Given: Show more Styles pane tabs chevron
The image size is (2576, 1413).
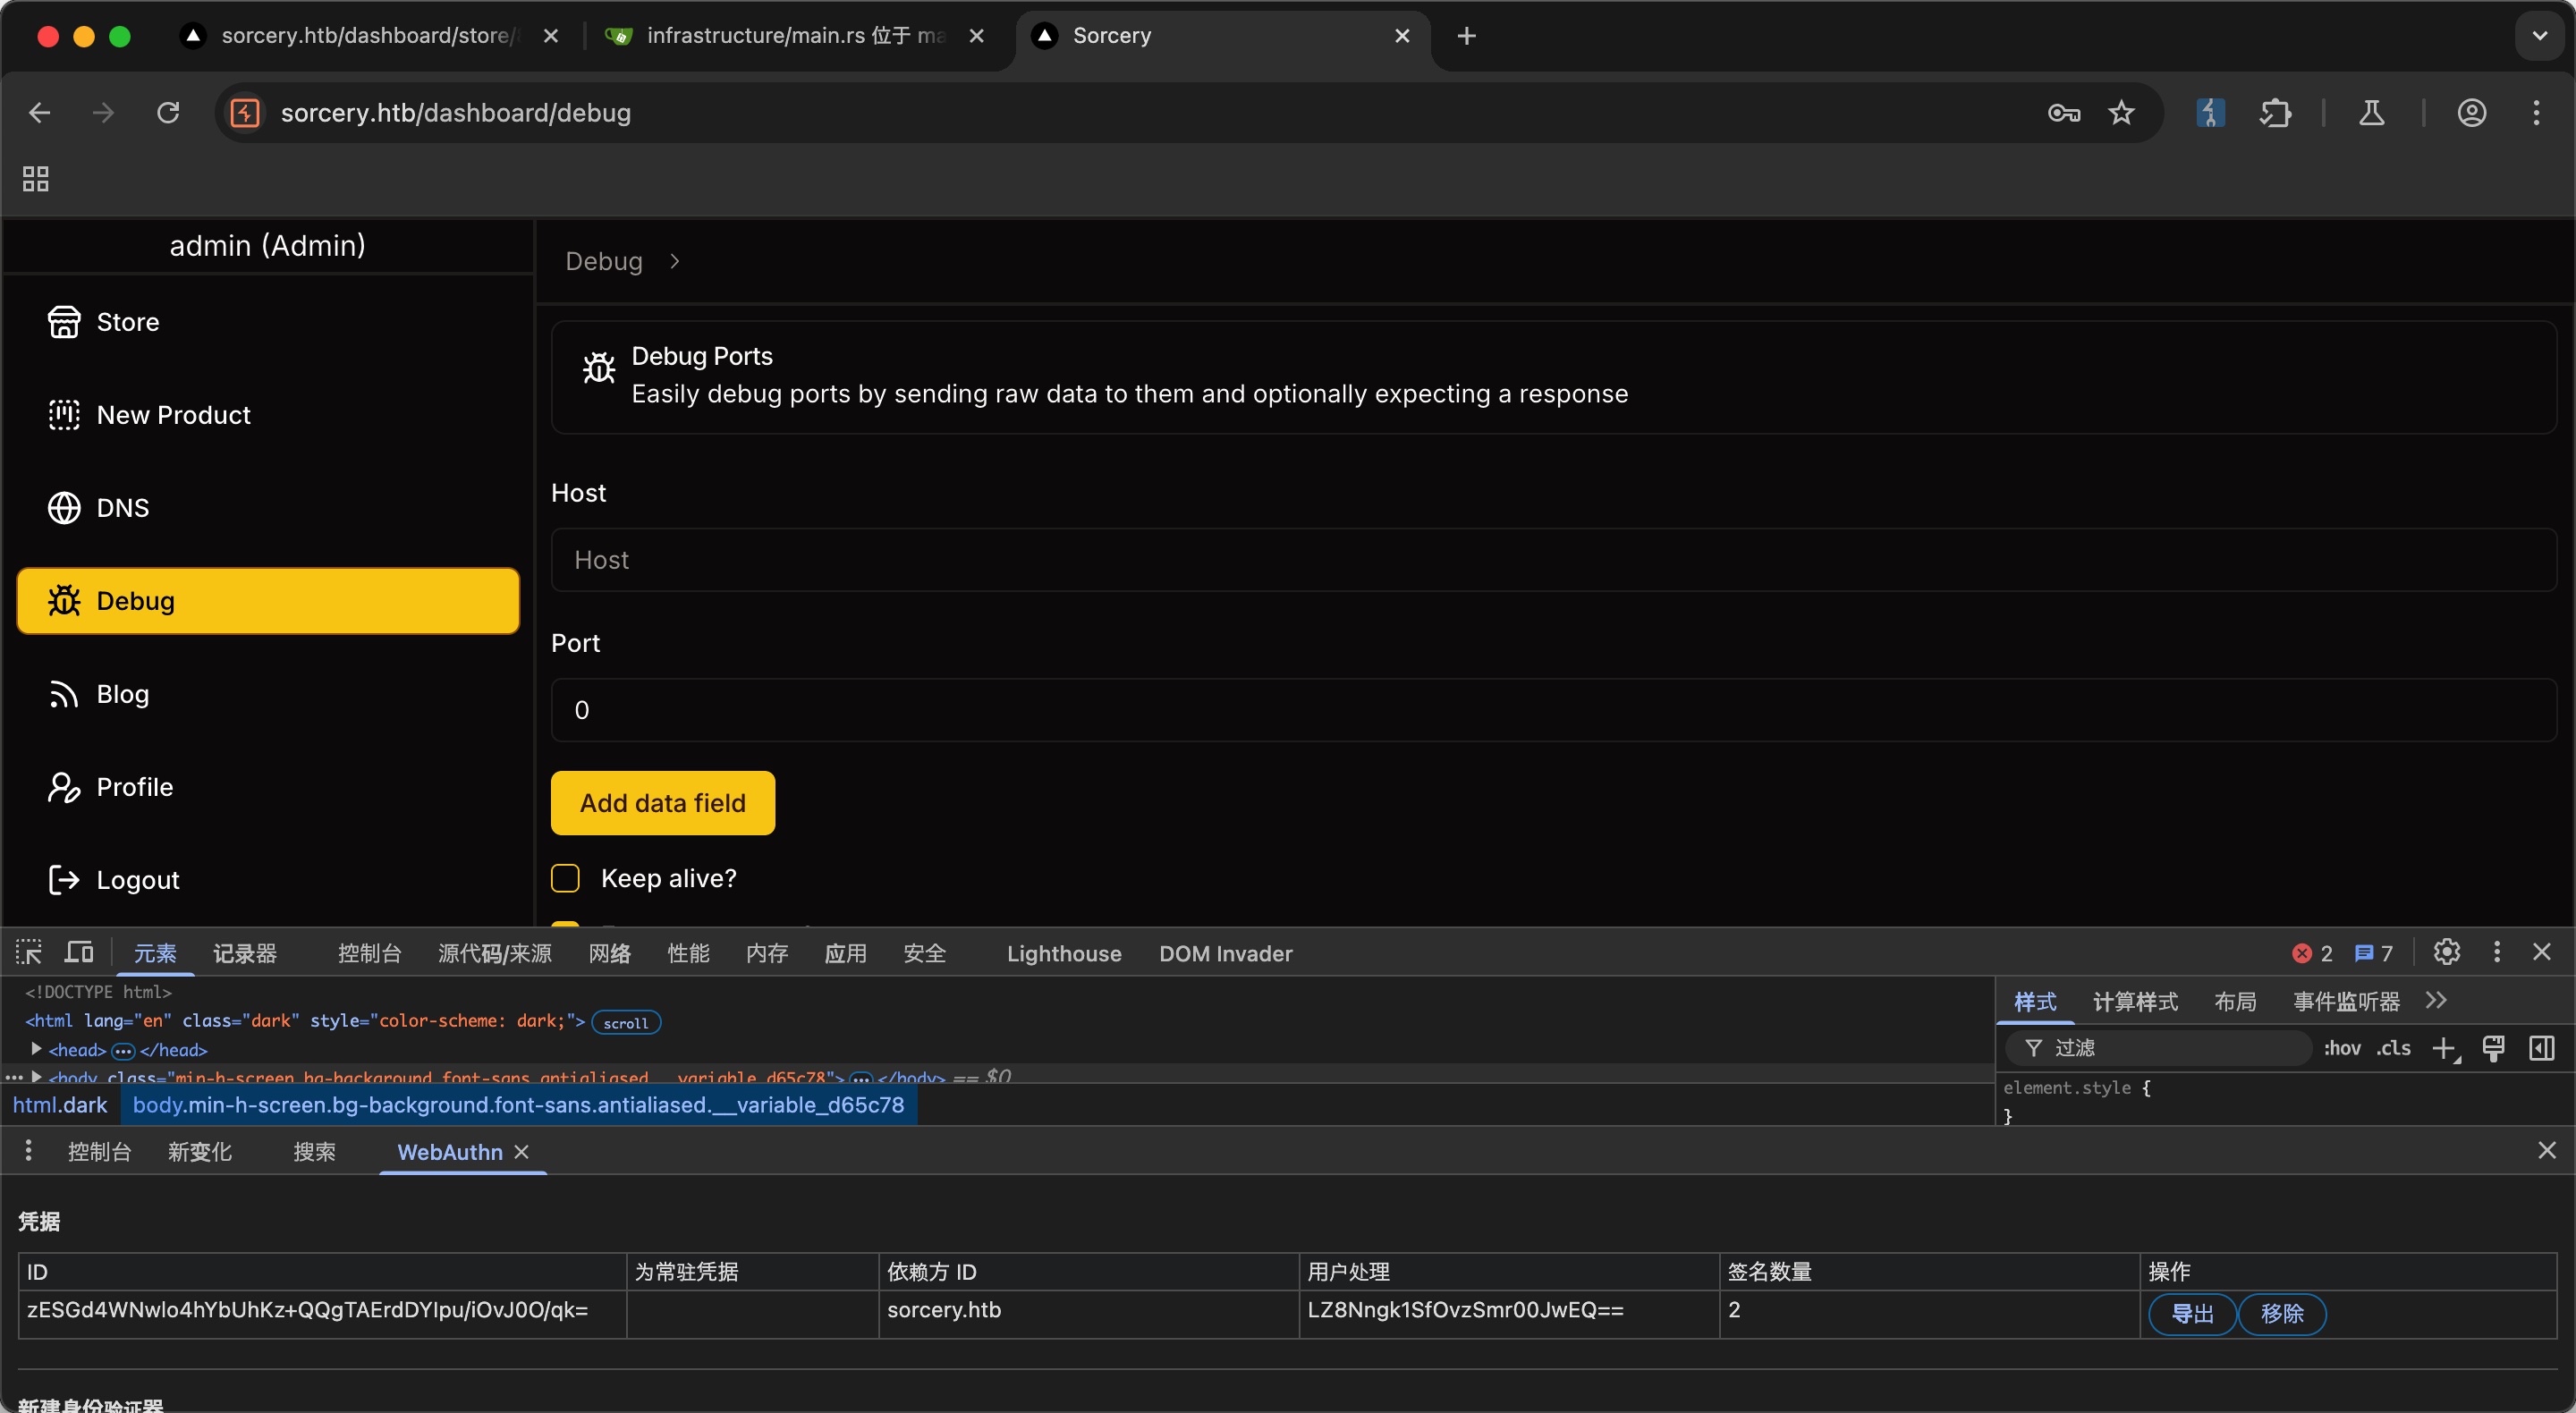Looking at the screenshot, I should [2436, 1001].
